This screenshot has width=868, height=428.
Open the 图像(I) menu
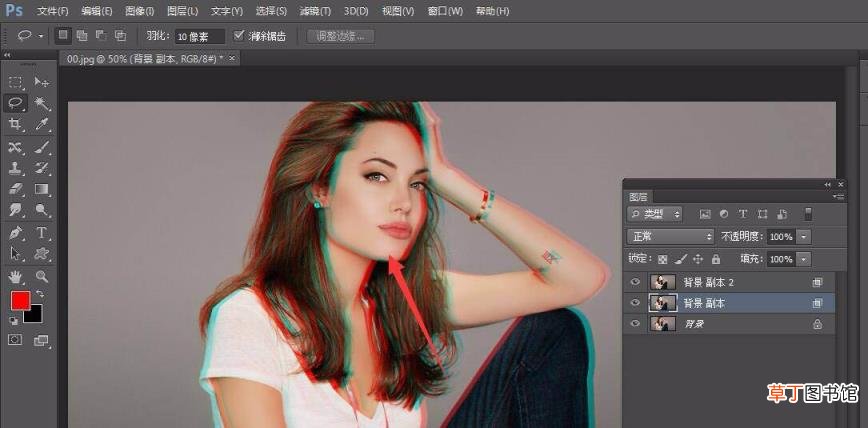click(x=140, y=11)
